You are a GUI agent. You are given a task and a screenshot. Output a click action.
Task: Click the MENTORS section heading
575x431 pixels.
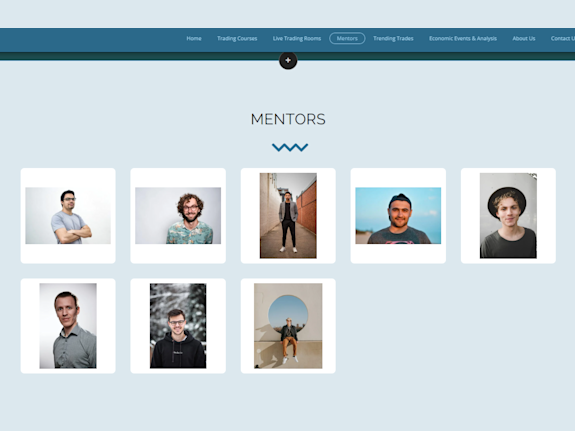[288, 119]
